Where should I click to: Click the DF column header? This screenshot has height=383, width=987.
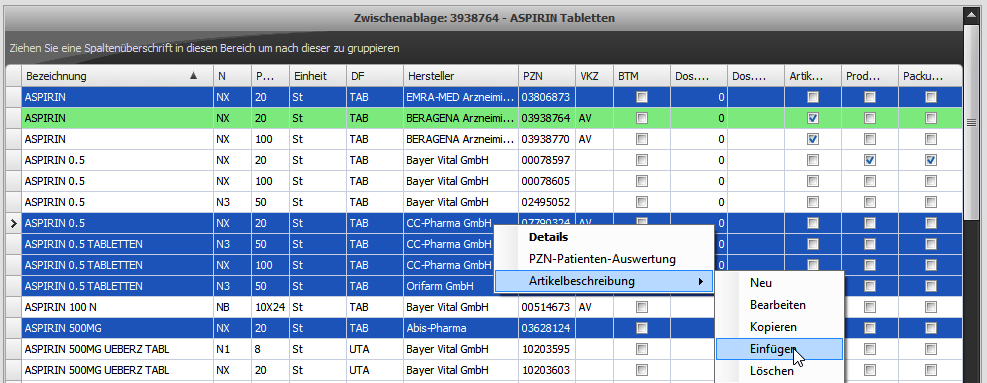(x=375, y=76)
